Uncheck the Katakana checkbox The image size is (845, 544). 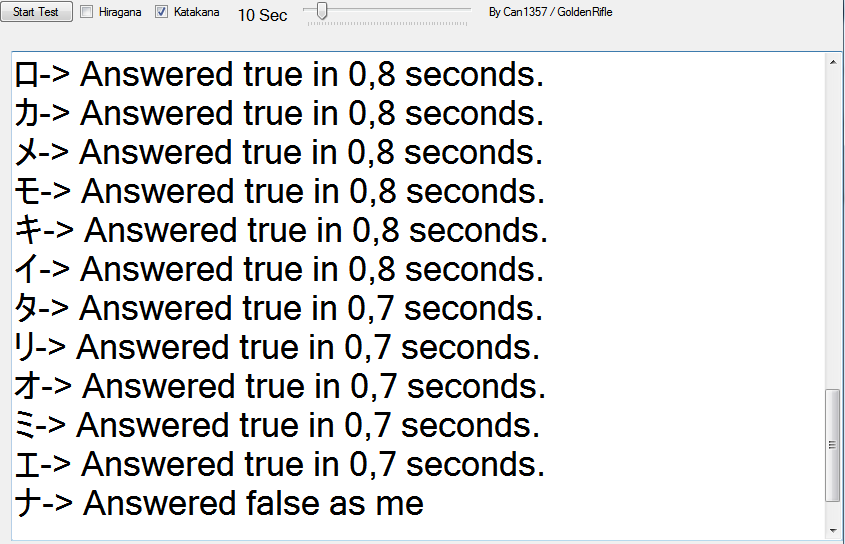pyautogui.click(x=161, y=11)
